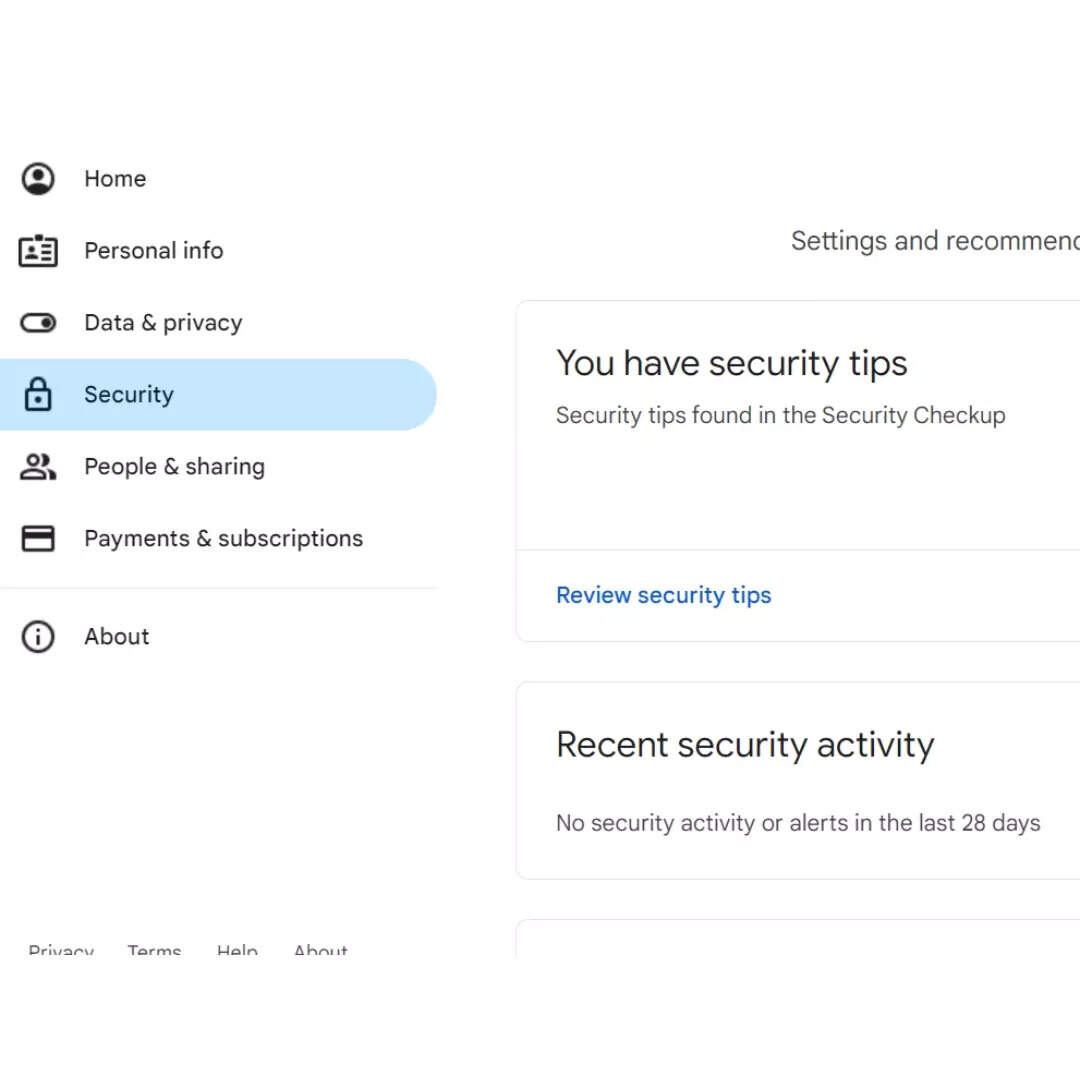This screenshot has width=1080, height=1080.
Task: Click the You have security tips heading
Action: point(731,363)
